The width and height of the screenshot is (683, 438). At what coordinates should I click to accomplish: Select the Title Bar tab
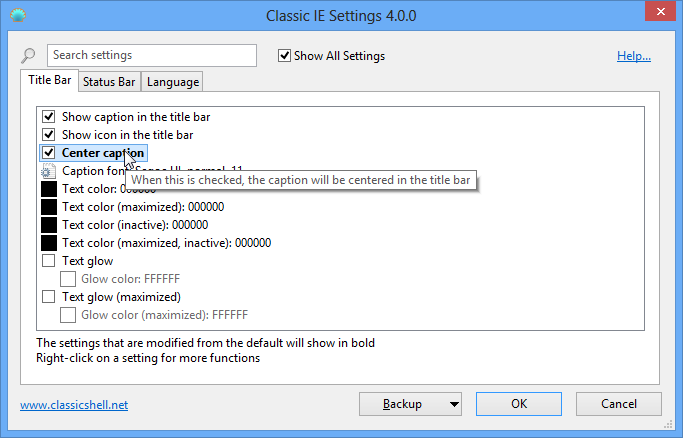49,81
